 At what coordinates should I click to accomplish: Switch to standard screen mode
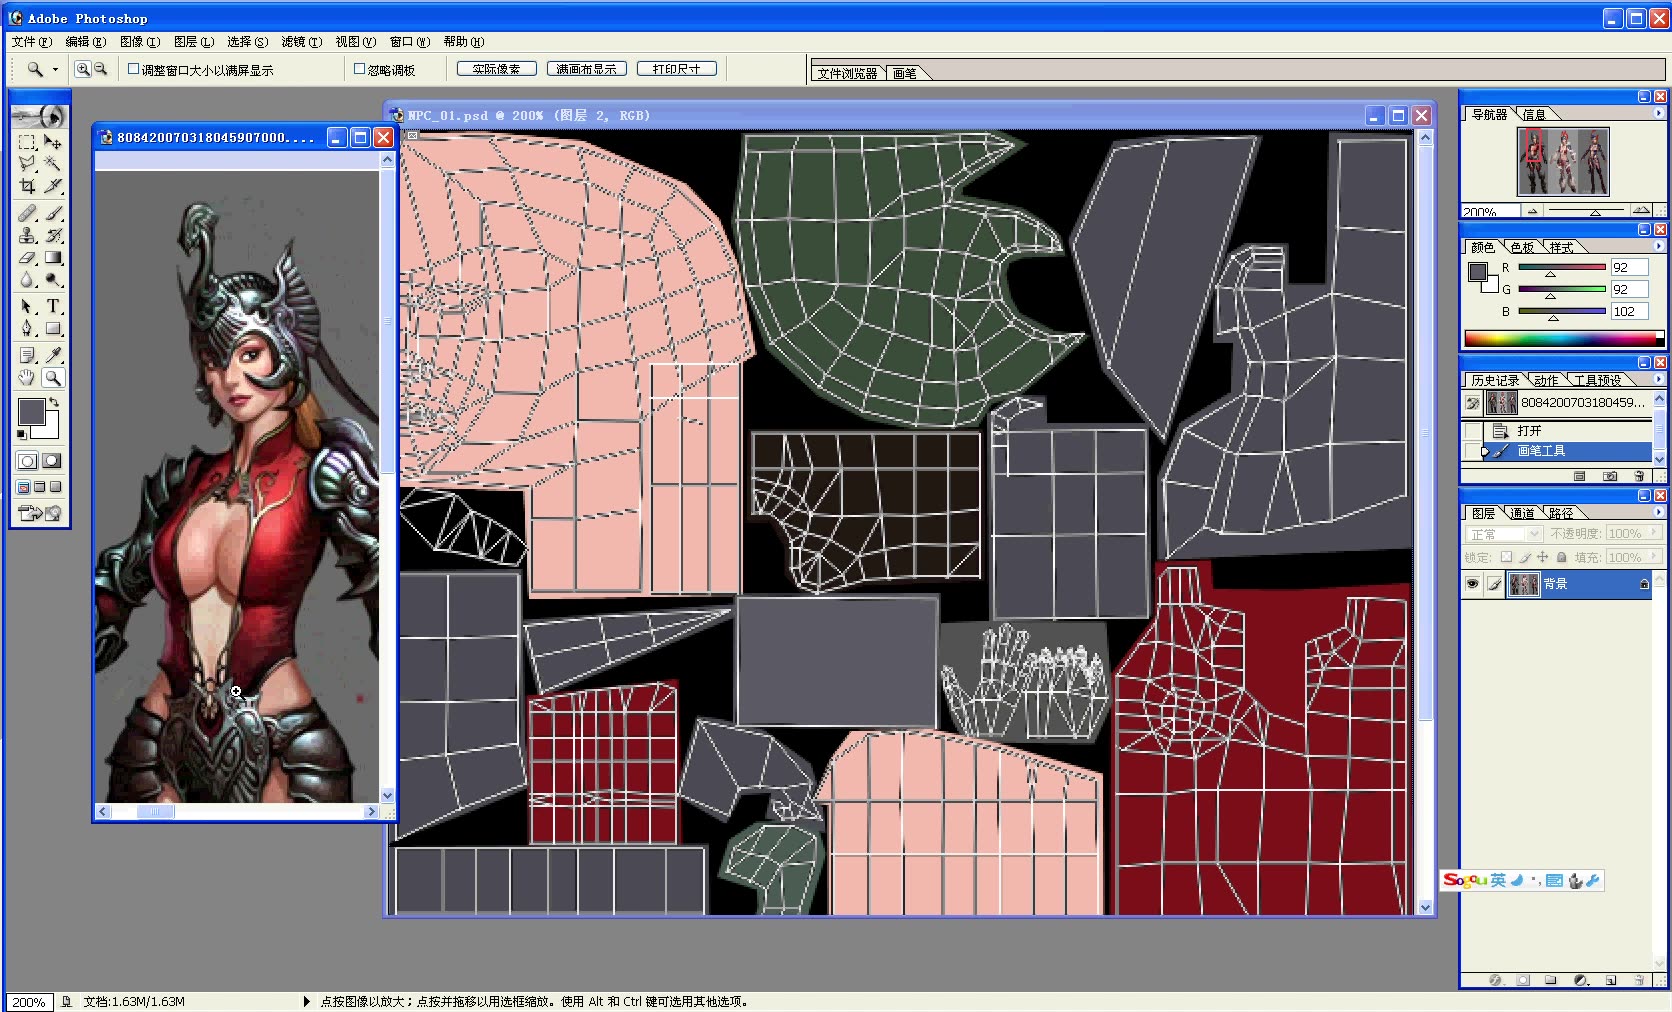click(x=24, y=487)
